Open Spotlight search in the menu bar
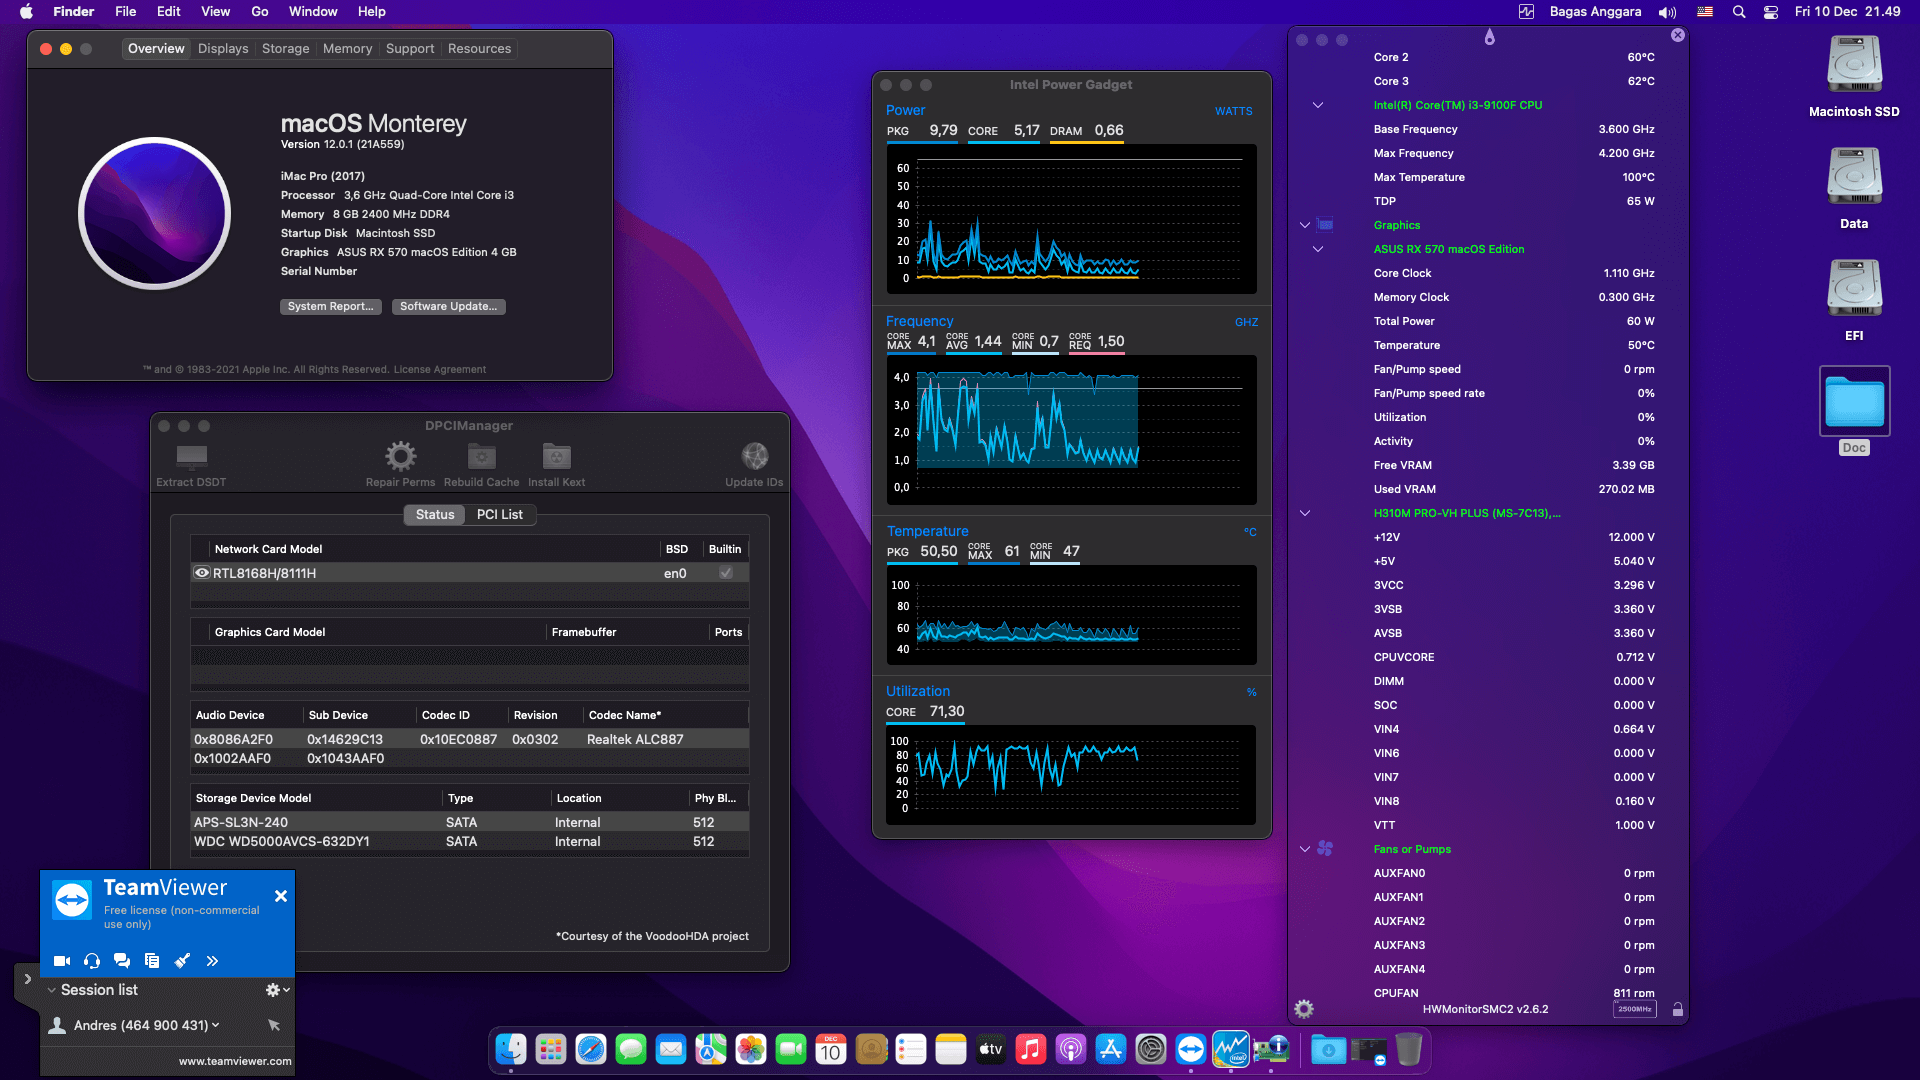The image size is (1920, 1080). (1739, 12)
